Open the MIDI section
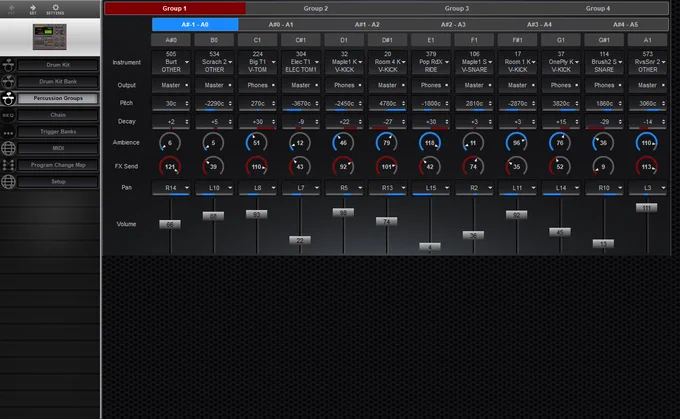 [58, 148]
